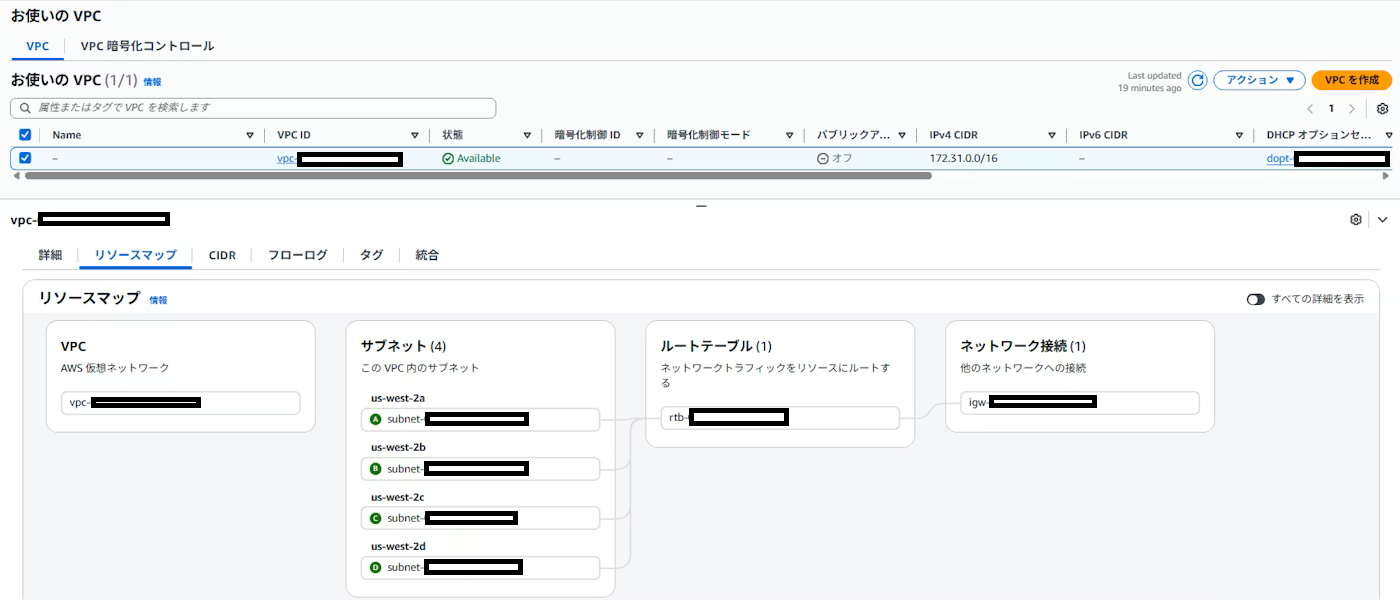Image resolution: width=1400 pixels, height=600 pixels.
Task: Collapse the VPC detail panel with the chevron
Action: 1382,218
